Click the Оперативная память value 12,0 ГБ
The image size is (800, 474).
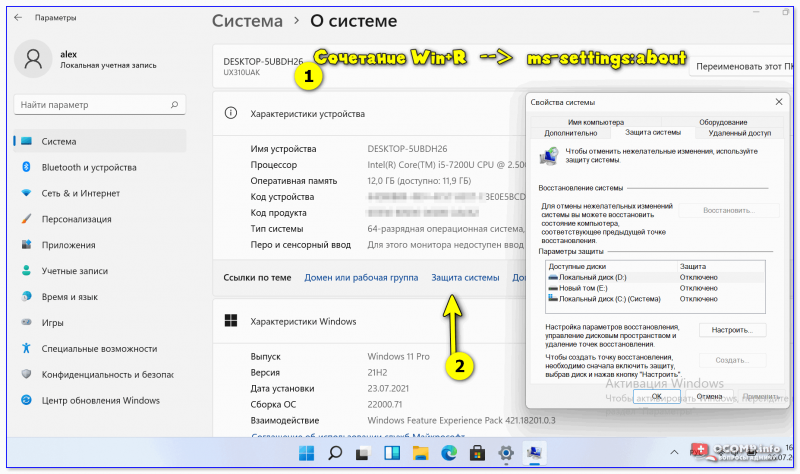point(419,181)
